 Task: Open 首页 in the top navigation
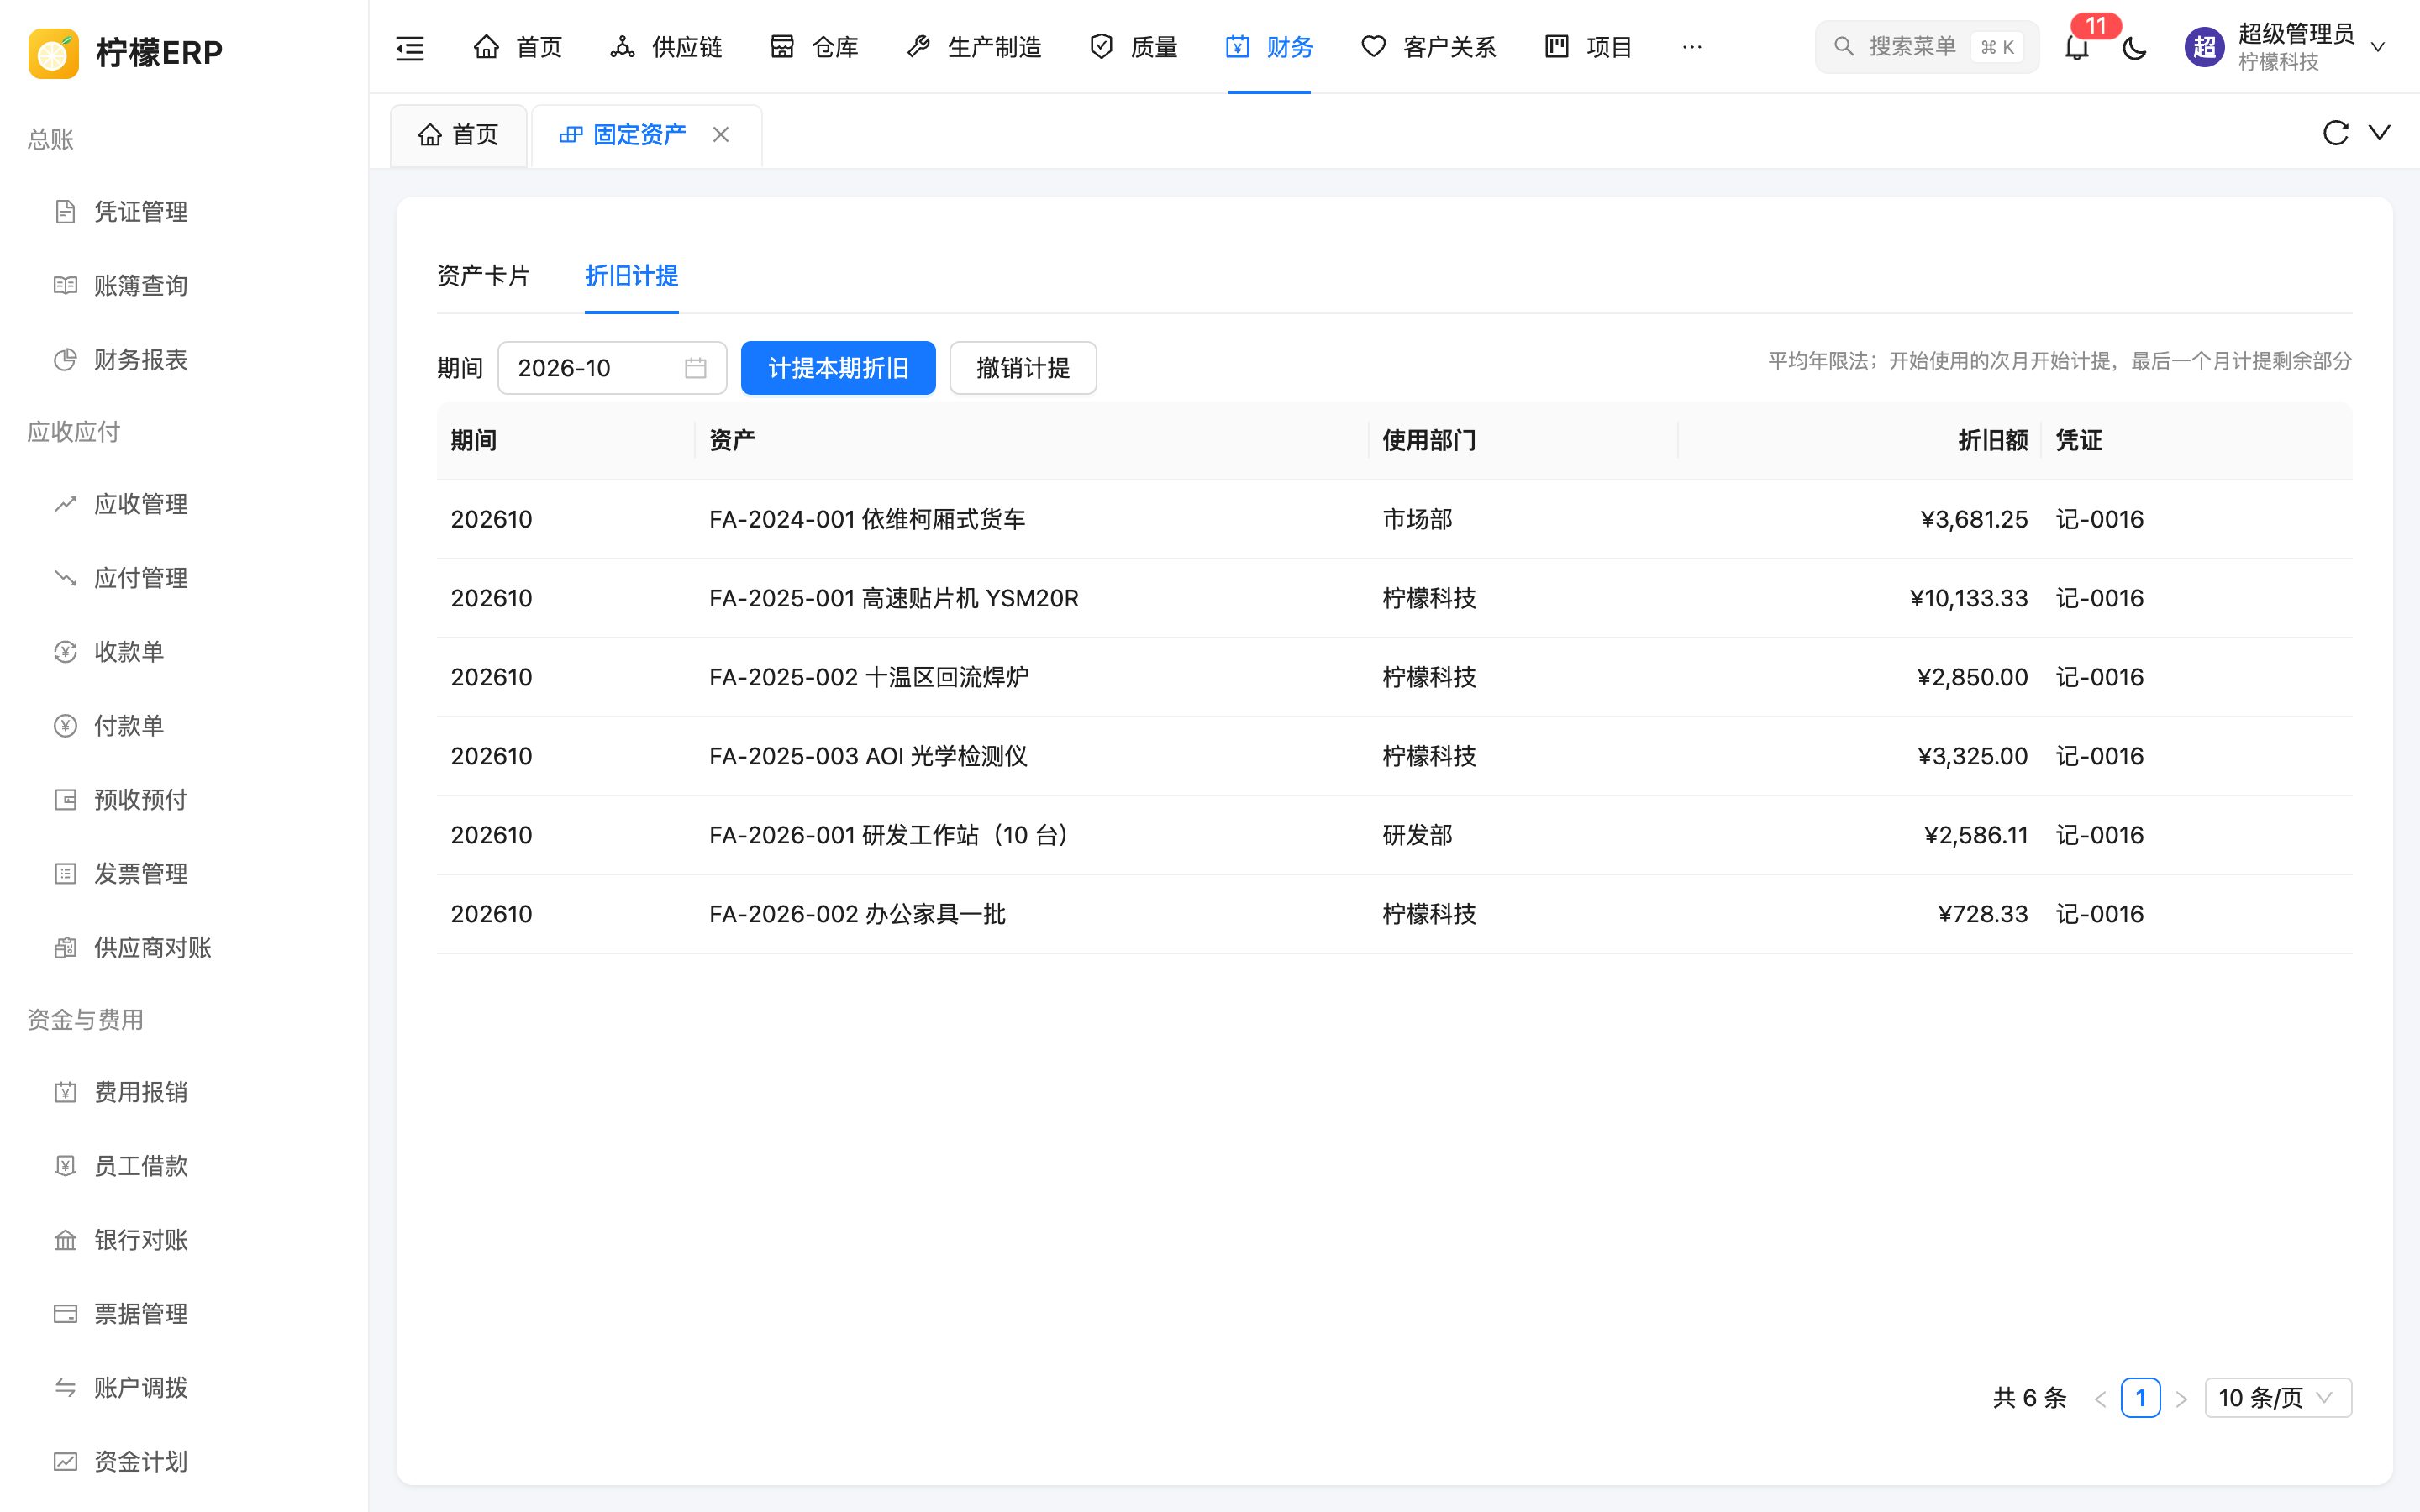click(517, 47)
